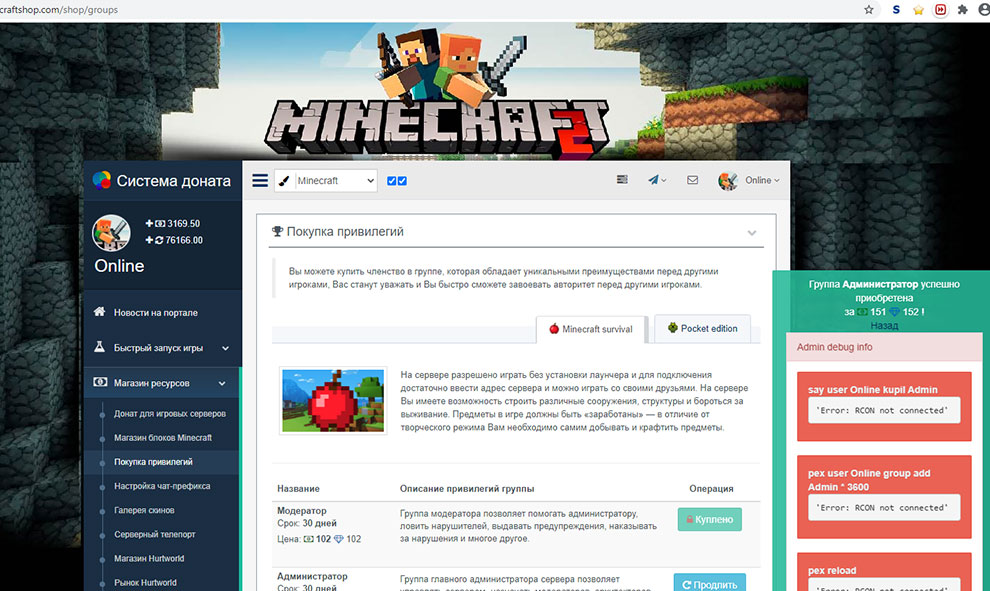The image size is (990, 591).
Task: Open the browser extensions puzzle icon
Action: point(962,10)
